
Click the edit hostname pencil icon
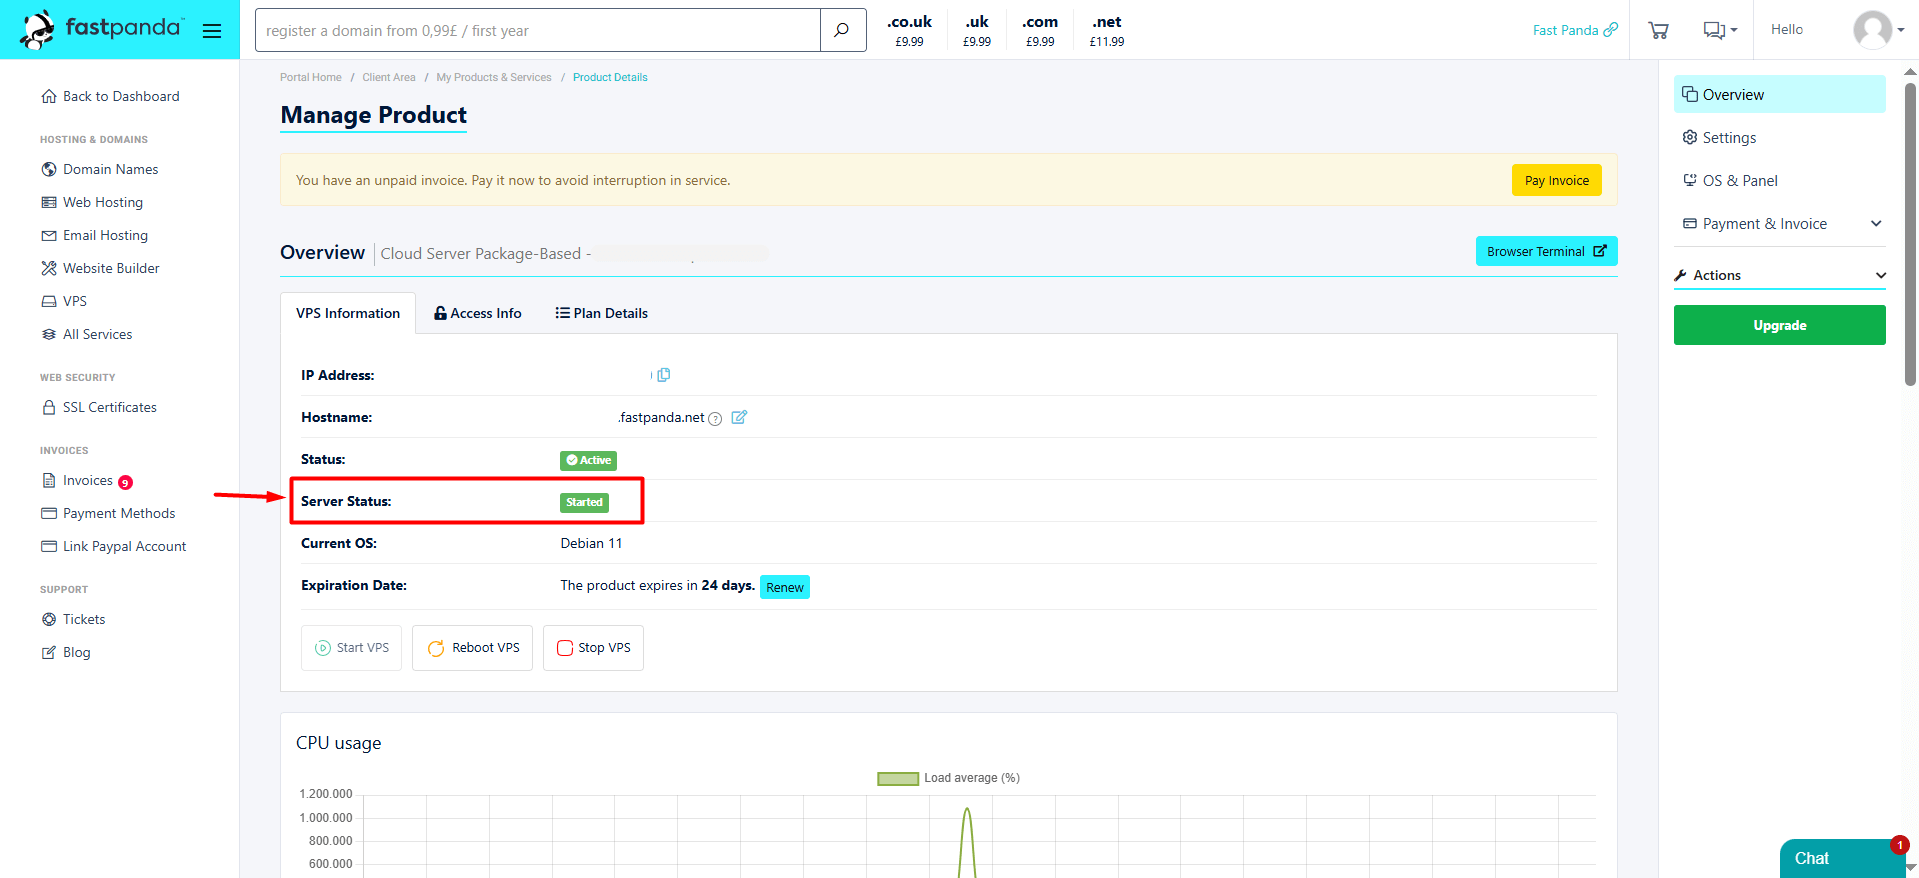click(x=739, y=417)
